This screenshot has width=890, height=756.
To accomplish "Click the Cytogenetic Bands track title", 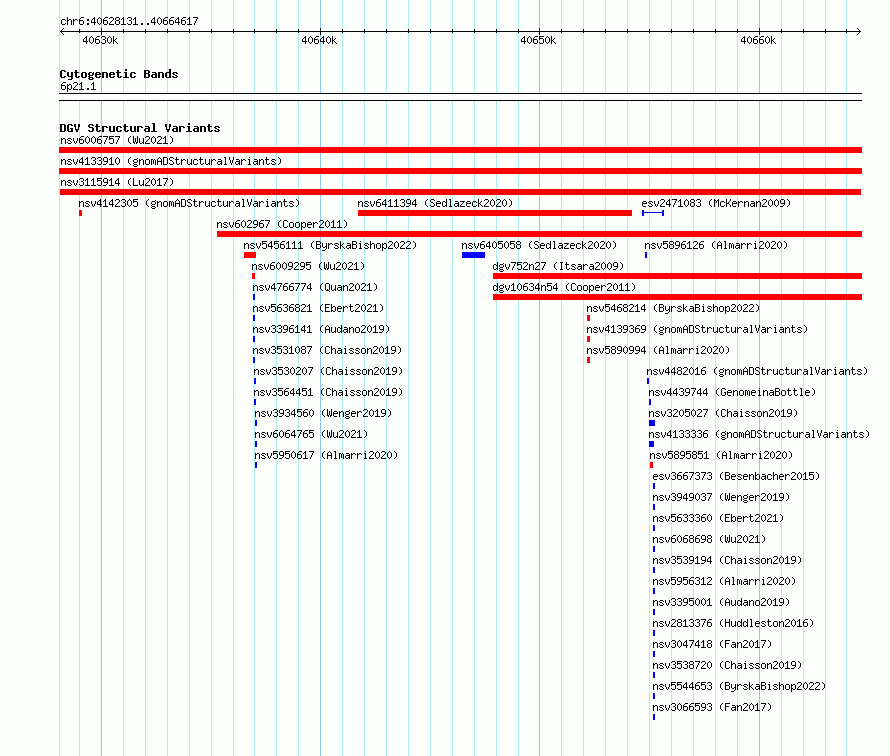I will (119, 74).
